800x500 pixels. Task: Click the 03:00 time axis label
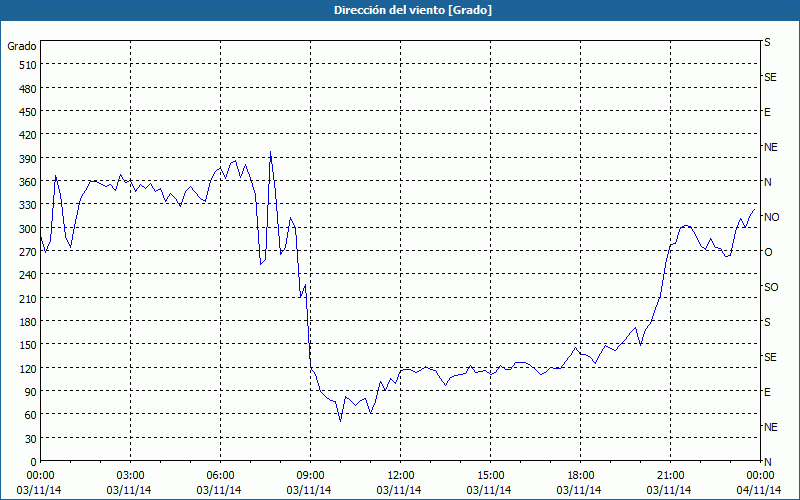(131, 476)
